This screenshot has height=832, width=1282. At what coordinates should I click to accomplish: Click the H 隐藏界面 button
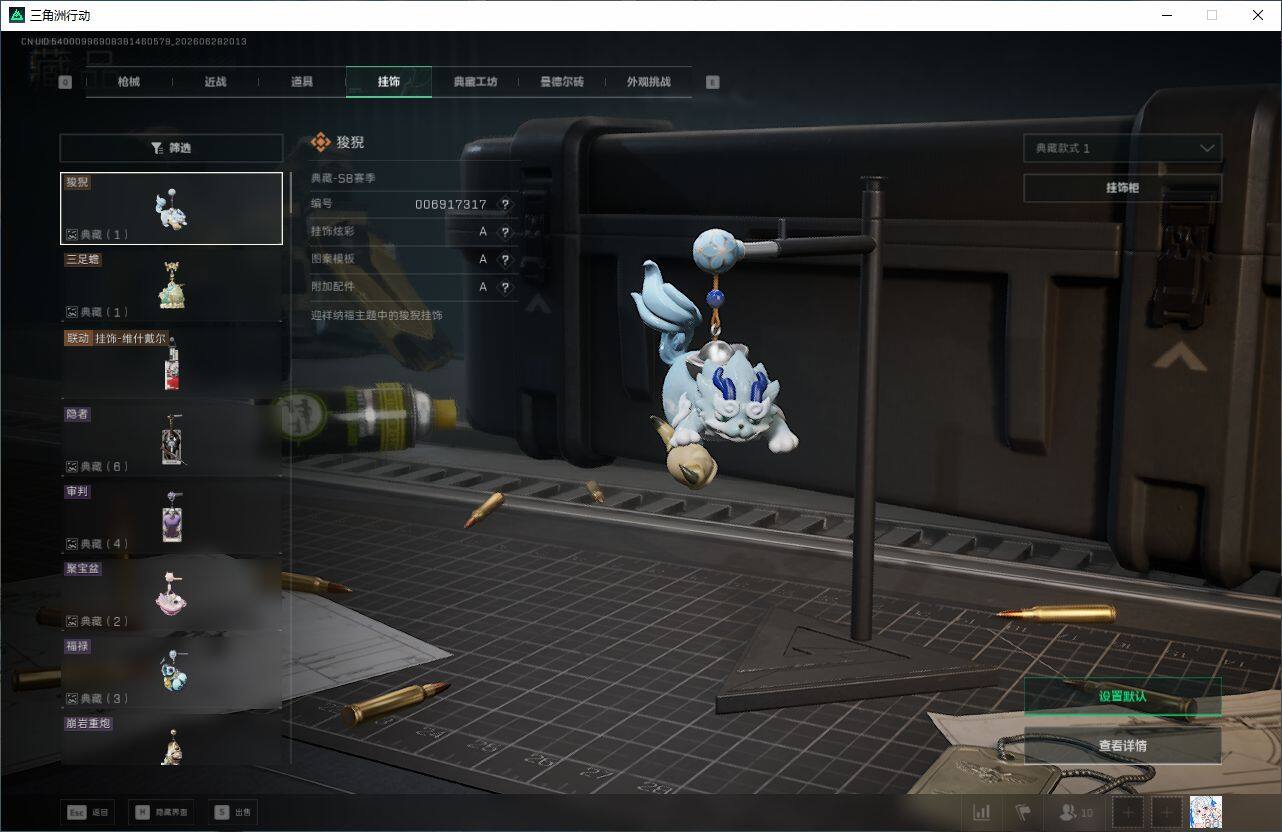[x=160, y=813]
